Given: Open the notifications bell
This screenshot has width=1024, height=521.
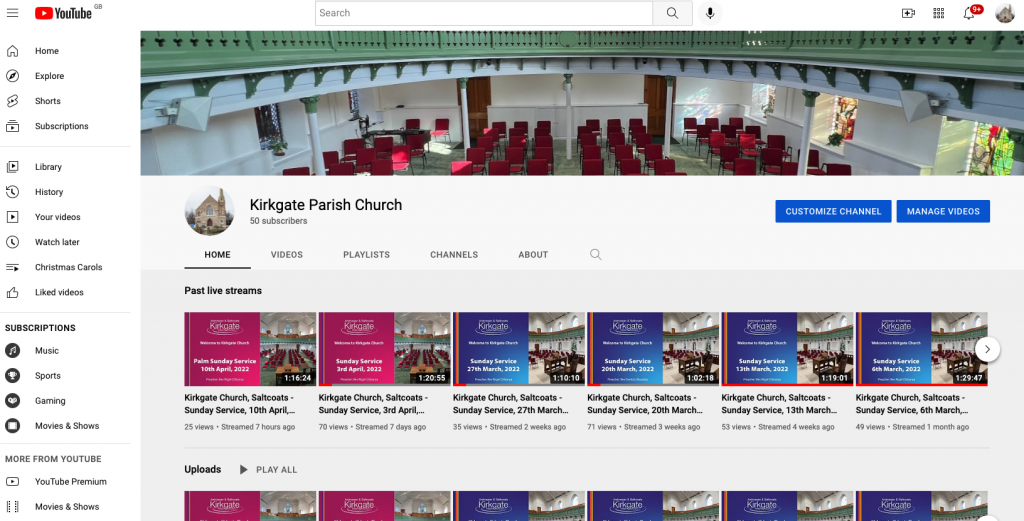Looking at the screenshot, I should tap(969, 13).
